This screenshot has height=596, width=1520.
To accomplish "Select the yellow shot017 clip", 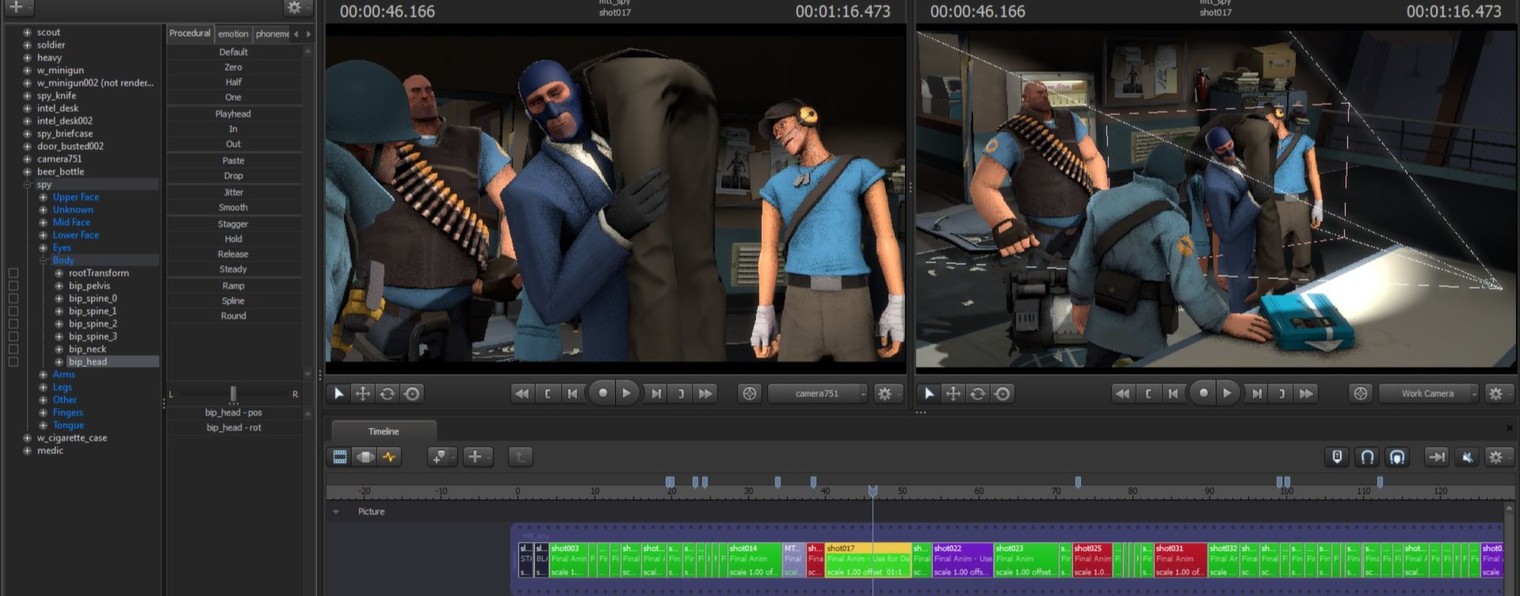I will (x=868, y=560).
